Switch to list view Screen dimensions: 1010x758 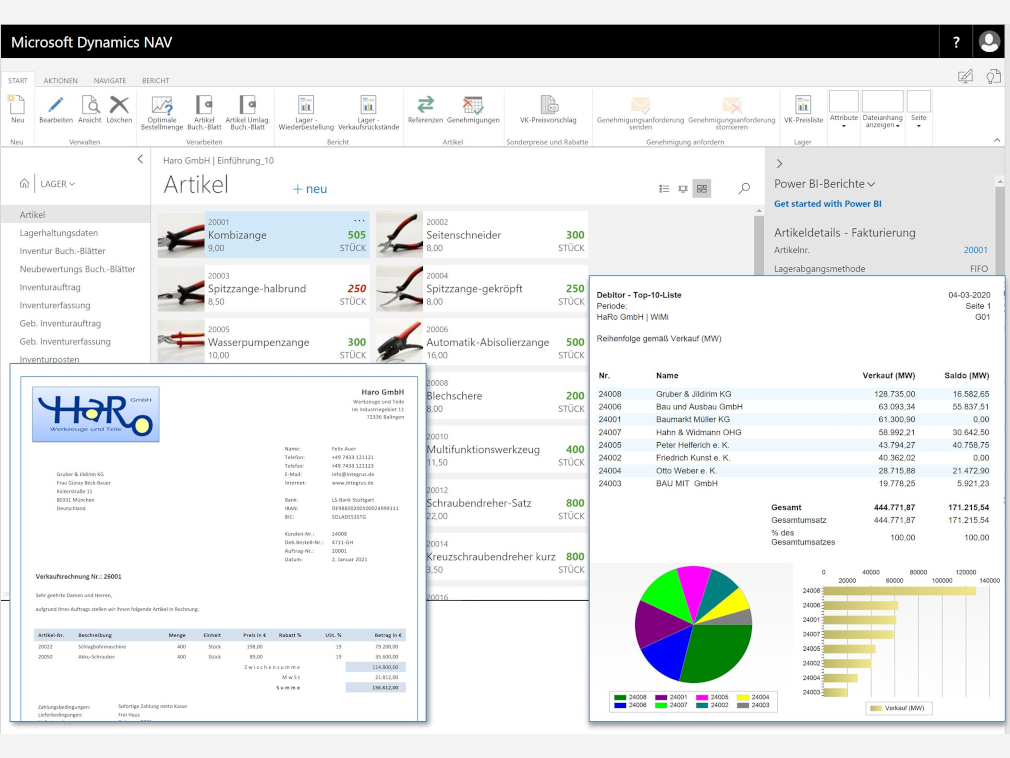[663, 188]
